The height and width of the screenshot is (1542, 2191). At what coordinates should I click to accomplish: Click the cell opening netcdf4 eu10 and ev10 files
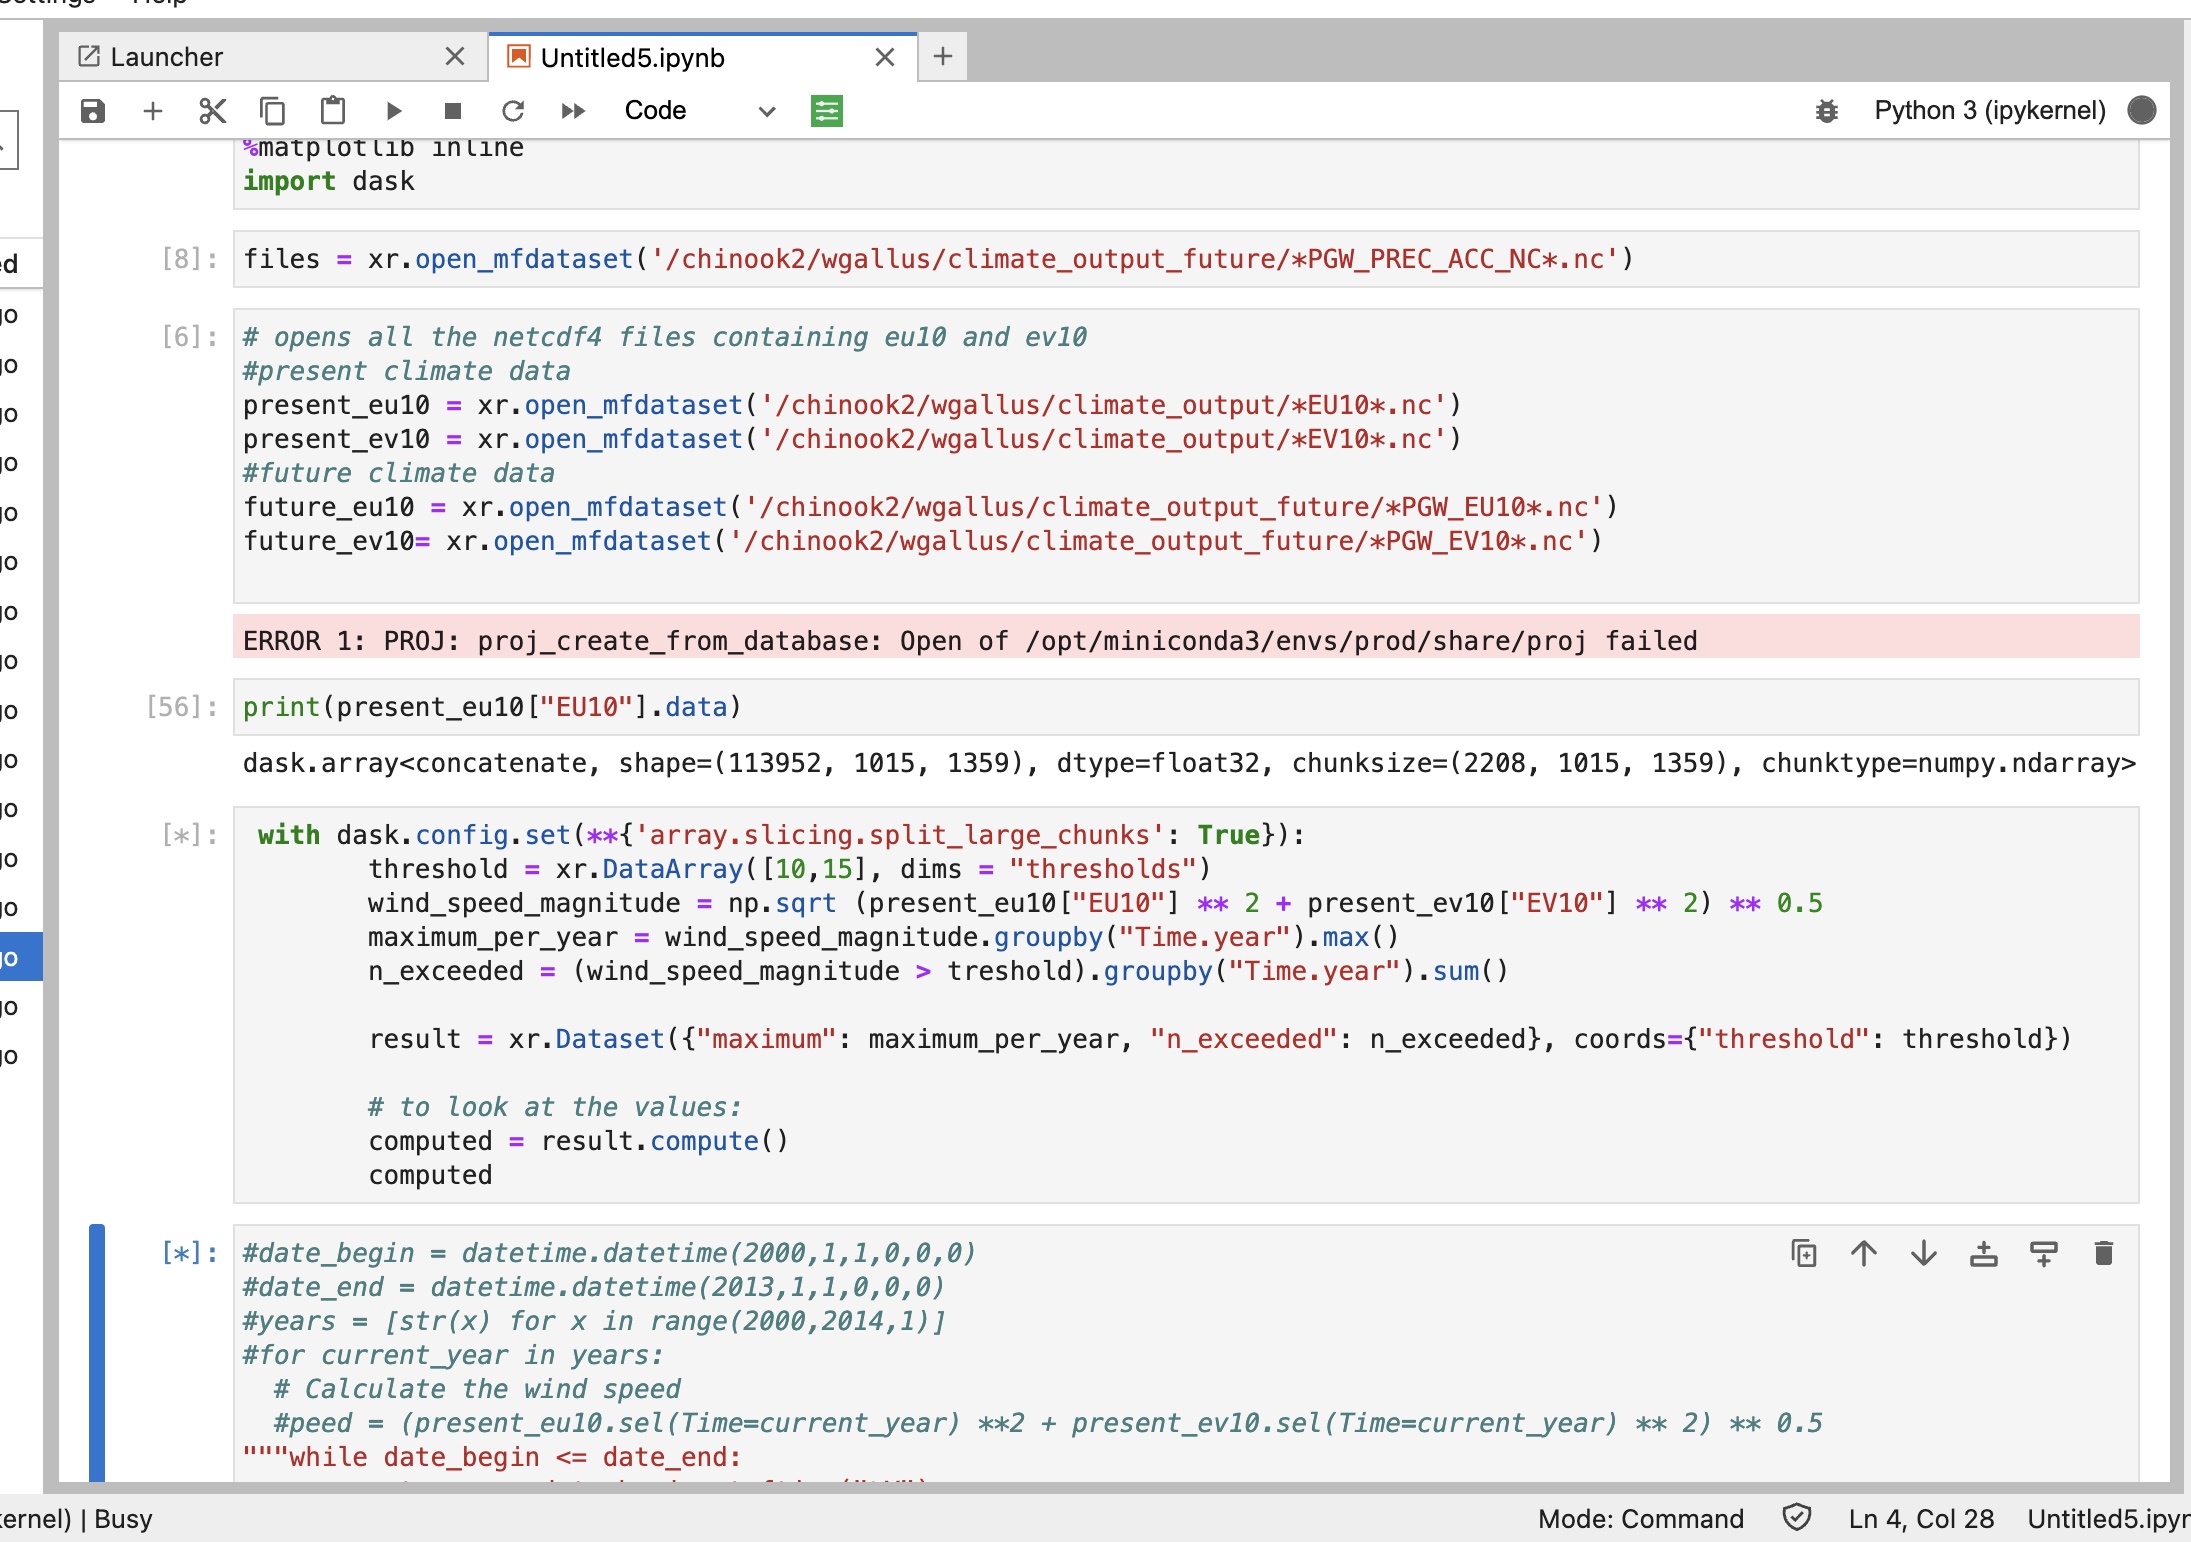(x=1186, y=456)
